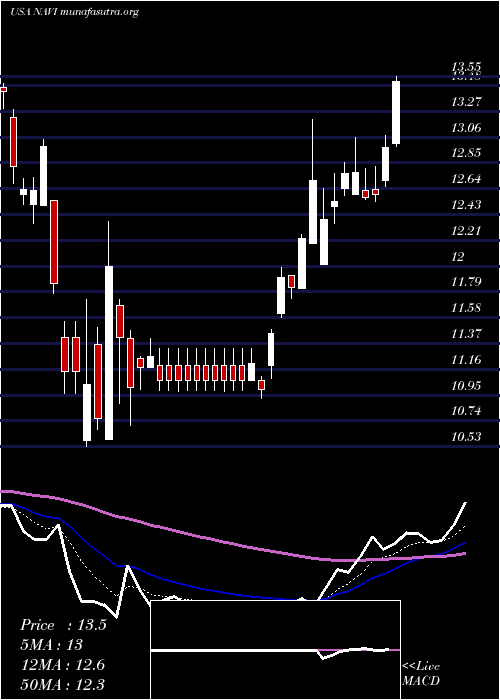Click the 10.53 price axis label
Viewport: 500px width, 700px height.
coord(466,437)
